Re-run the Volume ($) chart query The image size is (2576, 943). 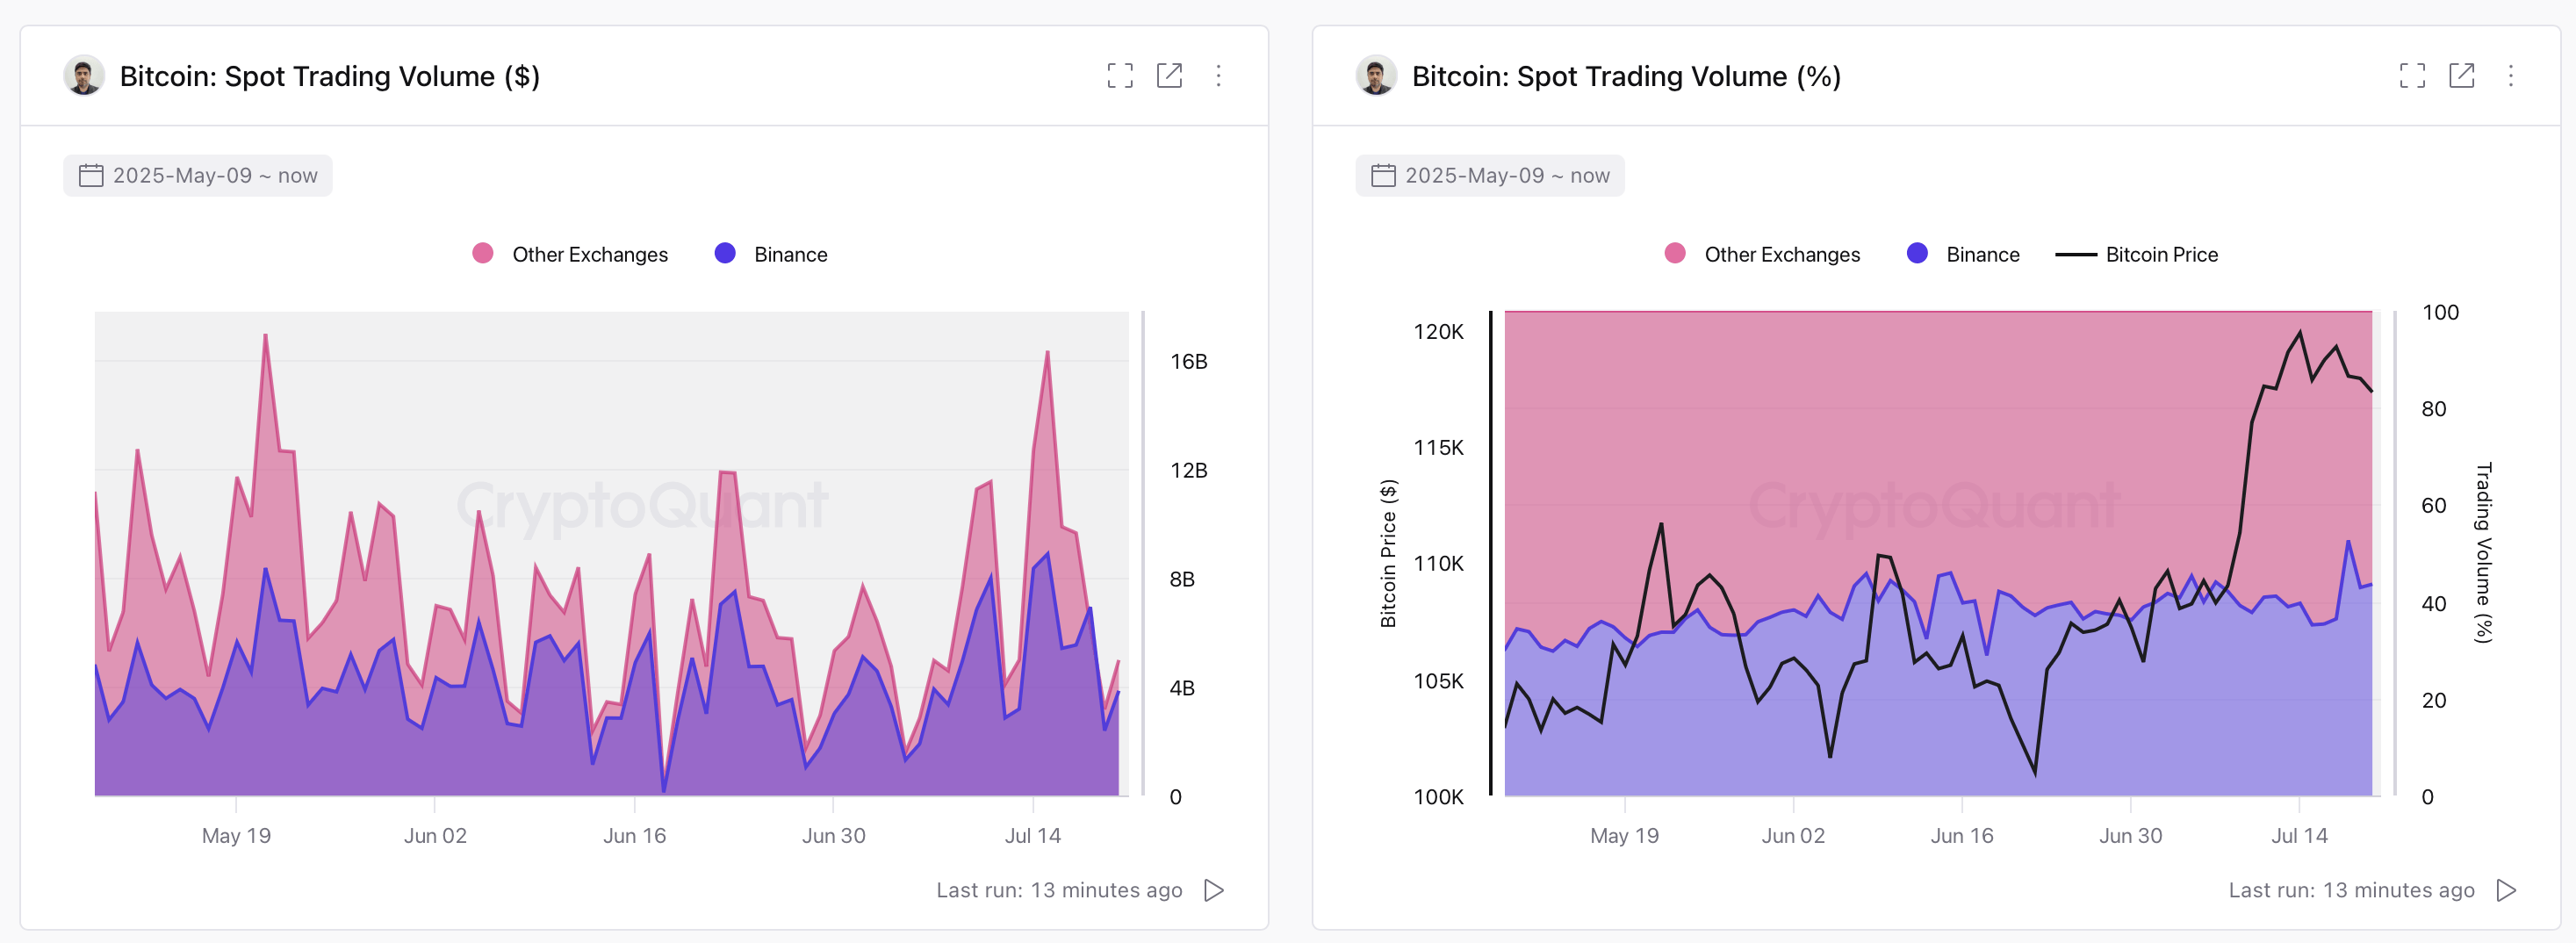point(1214,890)
